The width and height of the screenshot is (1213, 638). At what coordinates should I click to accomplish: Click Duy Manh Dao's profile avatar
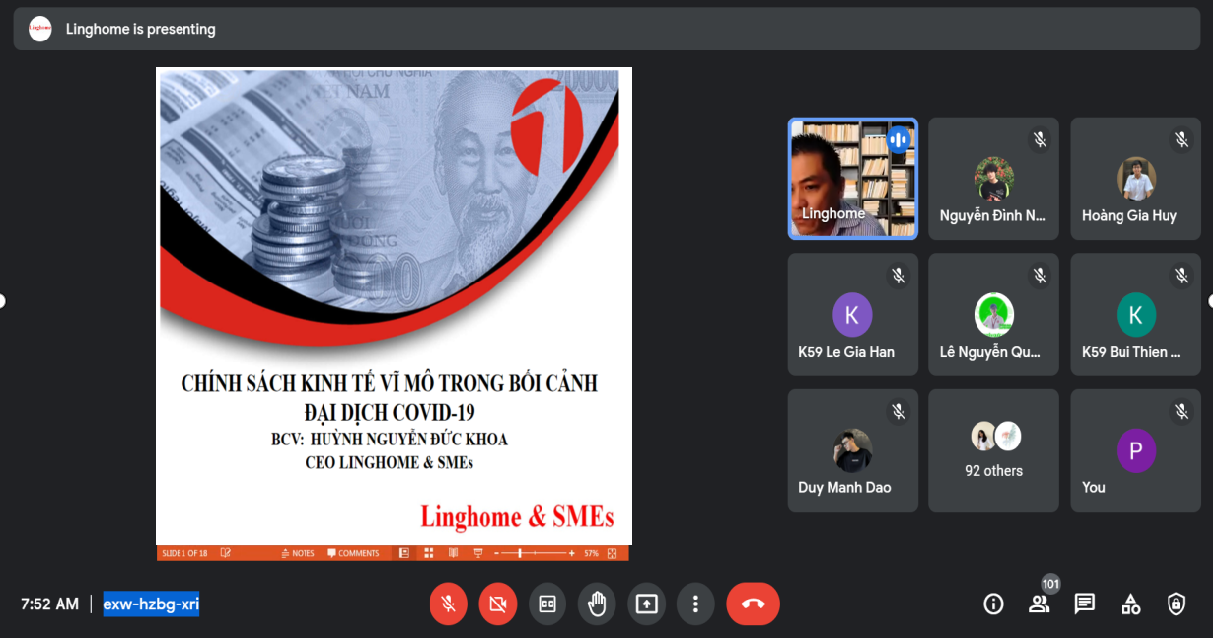click(x=852, y=450)
